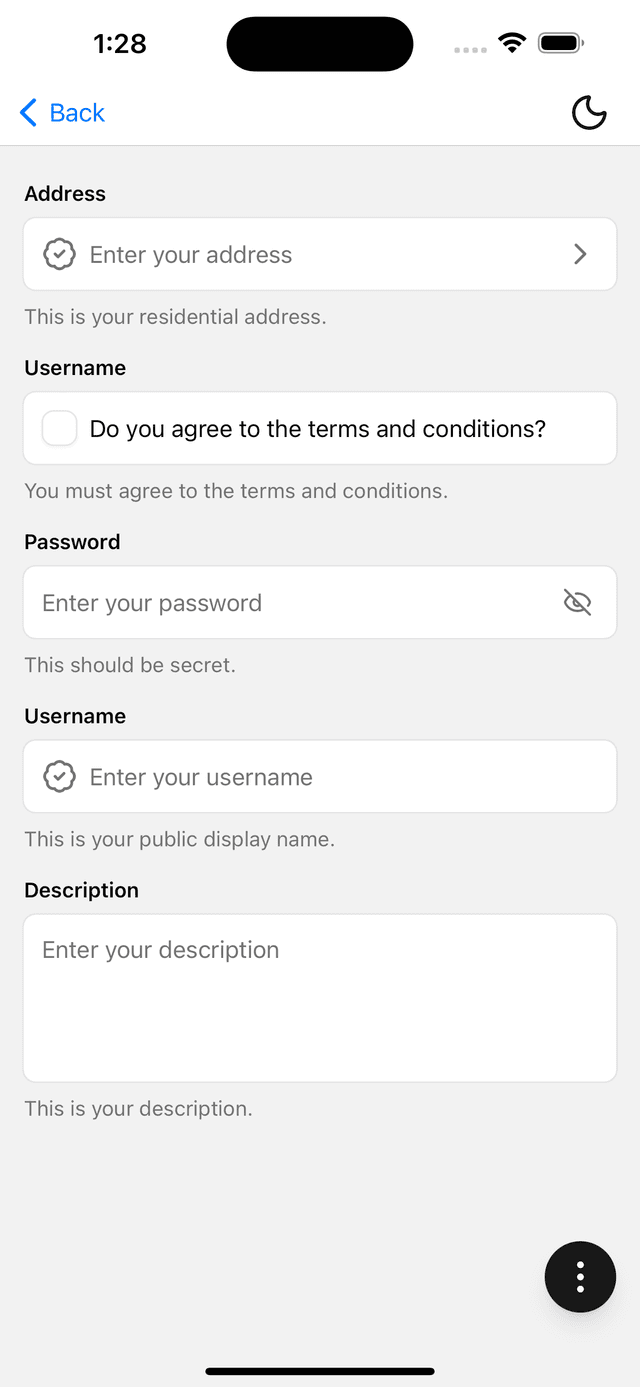Tap the 'Description' field label

tap(81, 890)
